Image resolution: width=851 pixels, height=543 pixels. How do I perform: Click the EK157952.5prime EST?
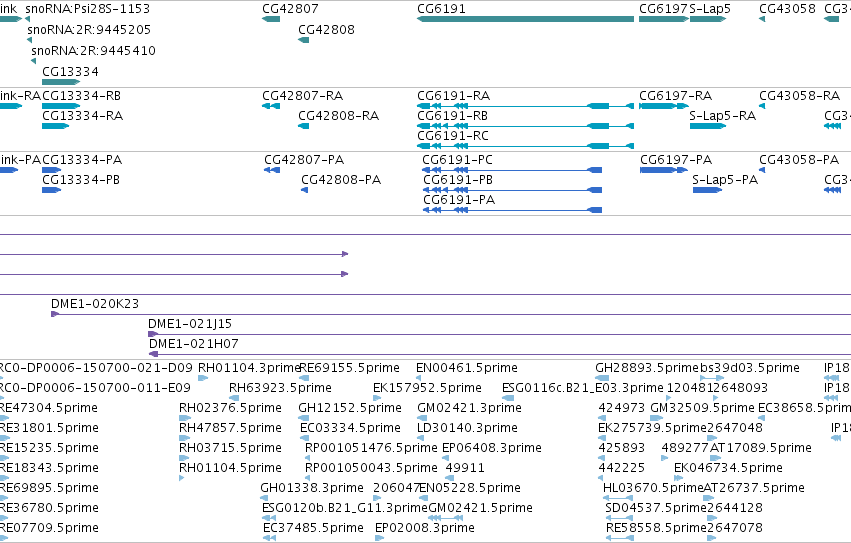coord(376,398)
